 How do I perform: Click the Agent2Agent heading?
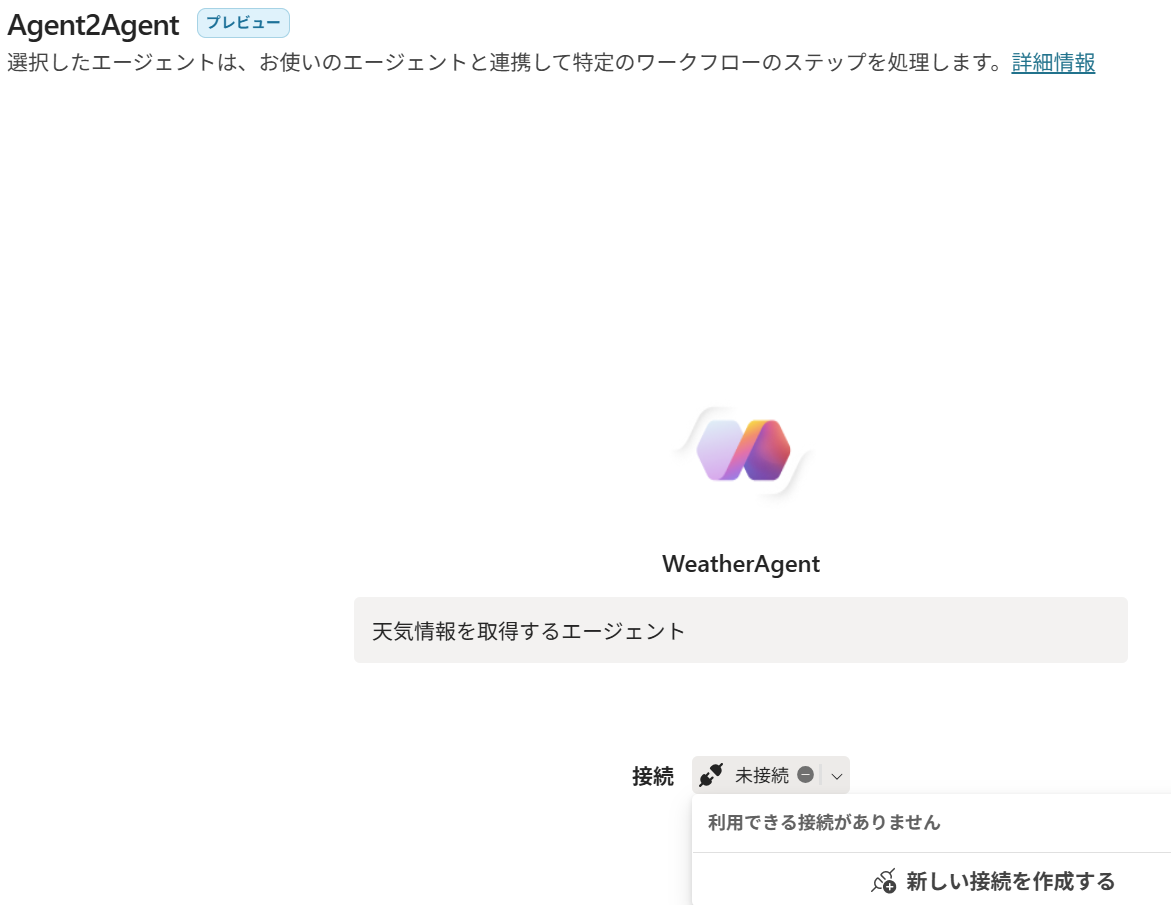coord(93,25)
